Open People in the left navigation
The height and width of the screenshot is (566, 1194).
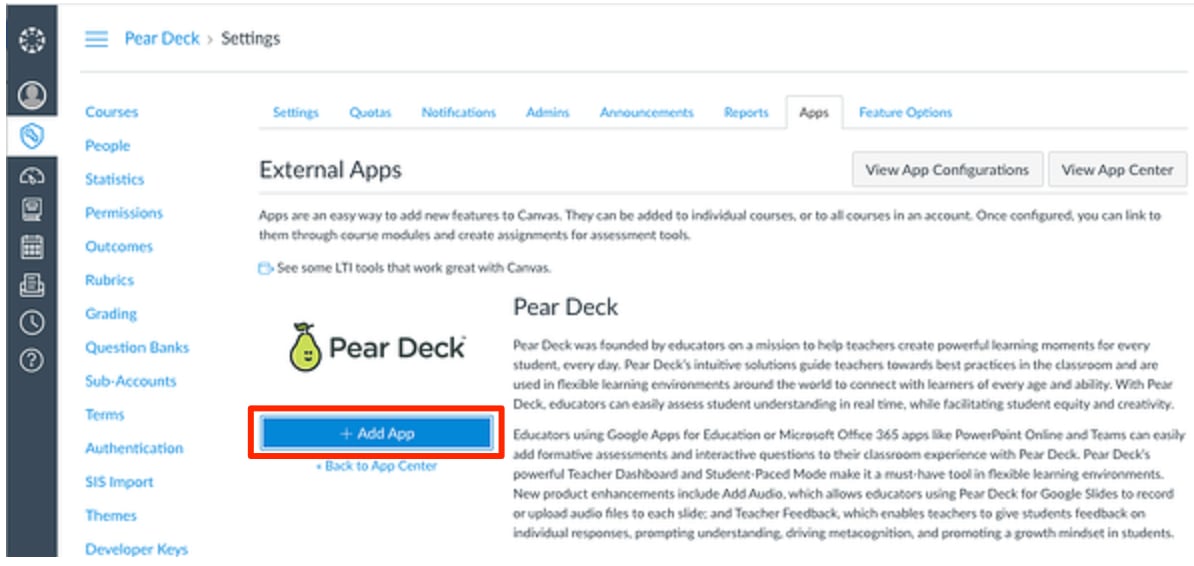point(107,145)
